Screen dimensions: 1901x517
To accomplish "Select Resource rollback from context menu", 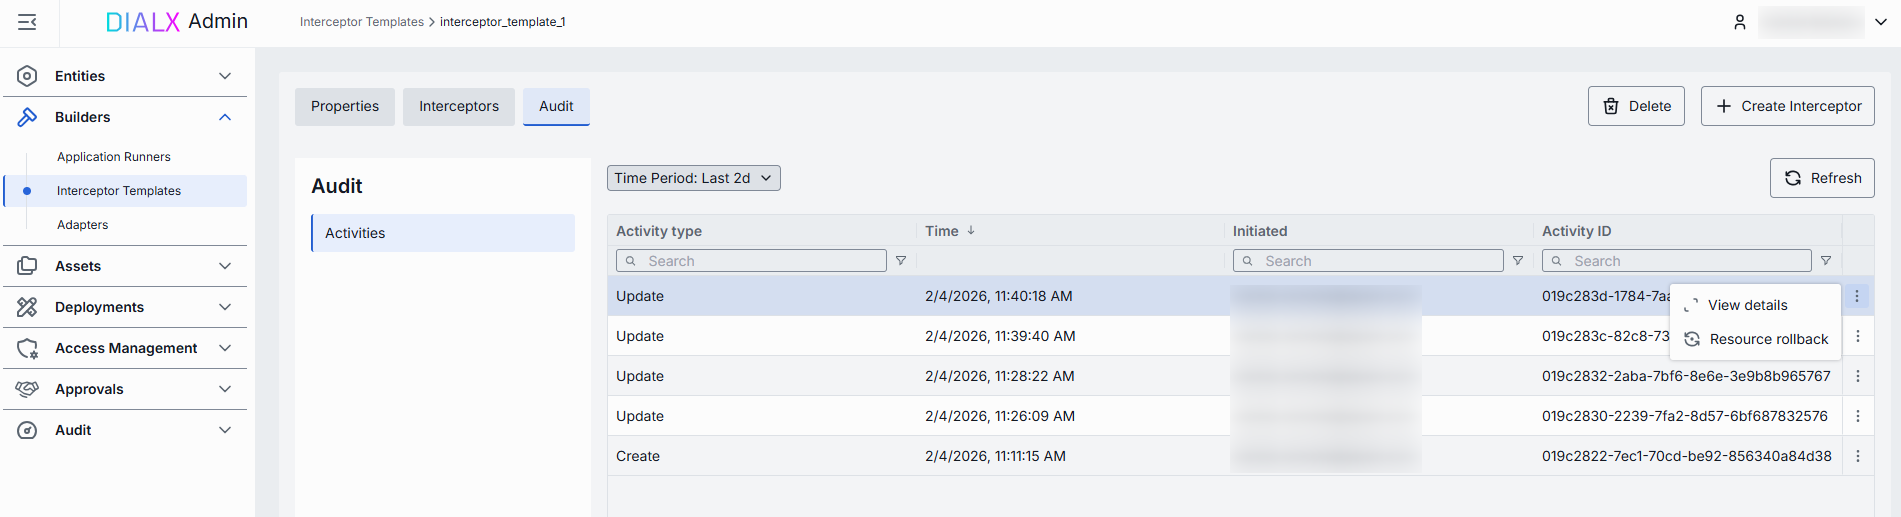I will 1767,339.
